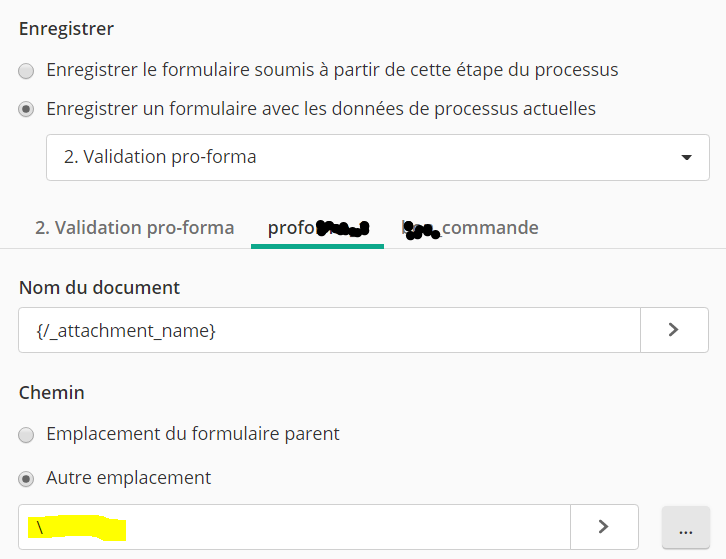
Task: Click the 'Enregistrer' section heading
Action: pos(66,28)
